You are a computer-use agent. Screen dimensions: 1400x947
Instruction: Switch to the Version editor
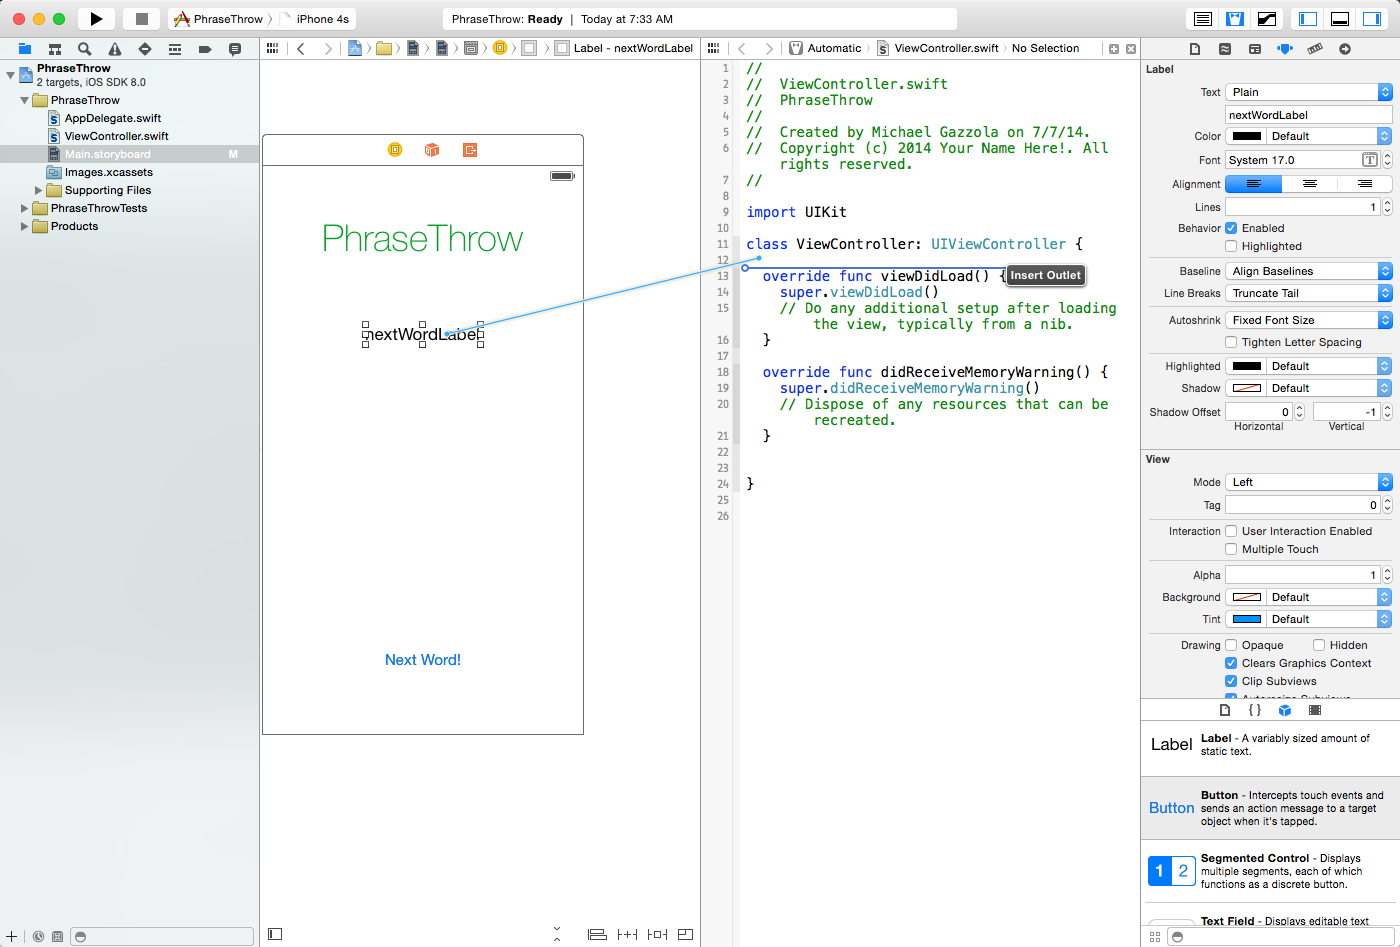point(1267,19)
